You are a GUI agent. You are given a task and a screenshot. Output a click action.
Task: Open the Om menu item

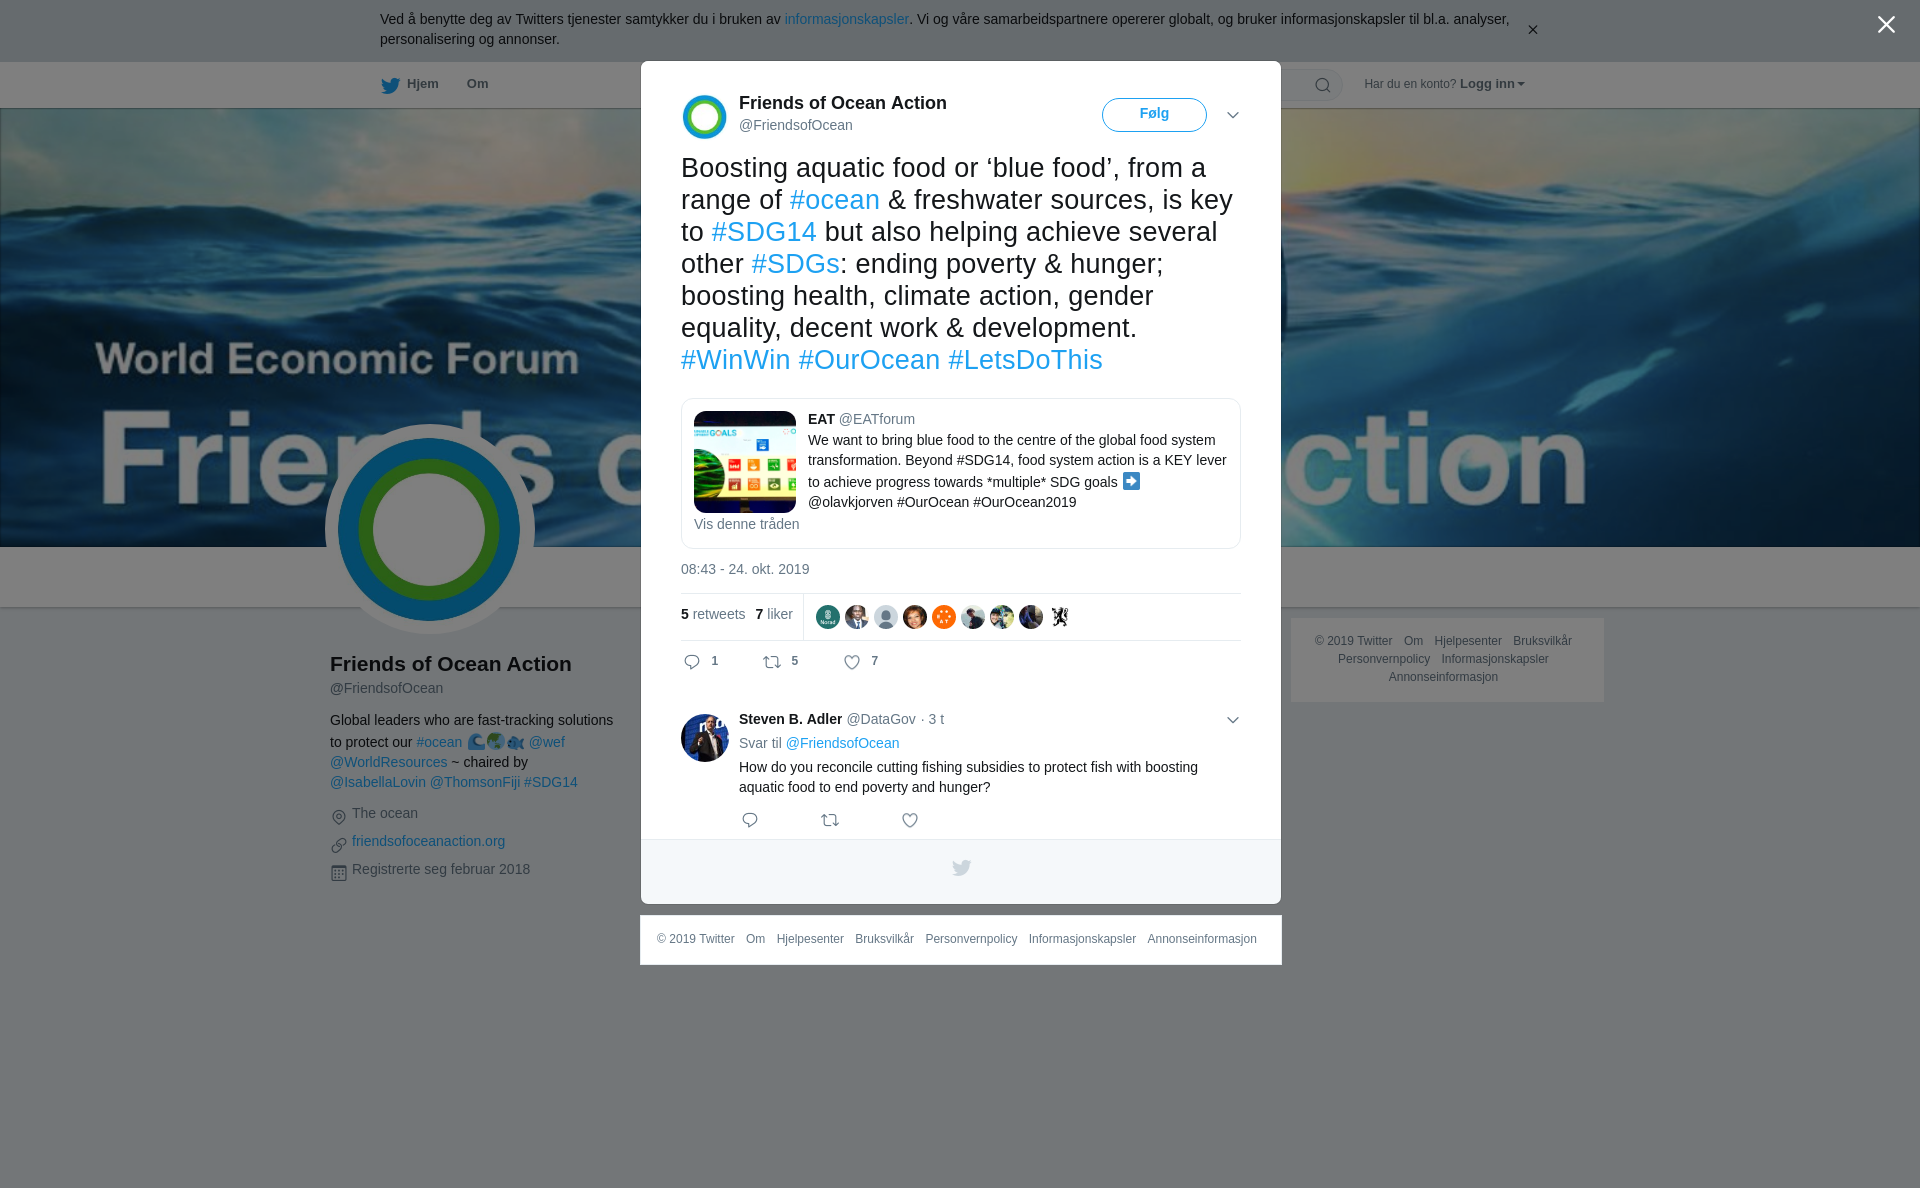pos(477,84)
